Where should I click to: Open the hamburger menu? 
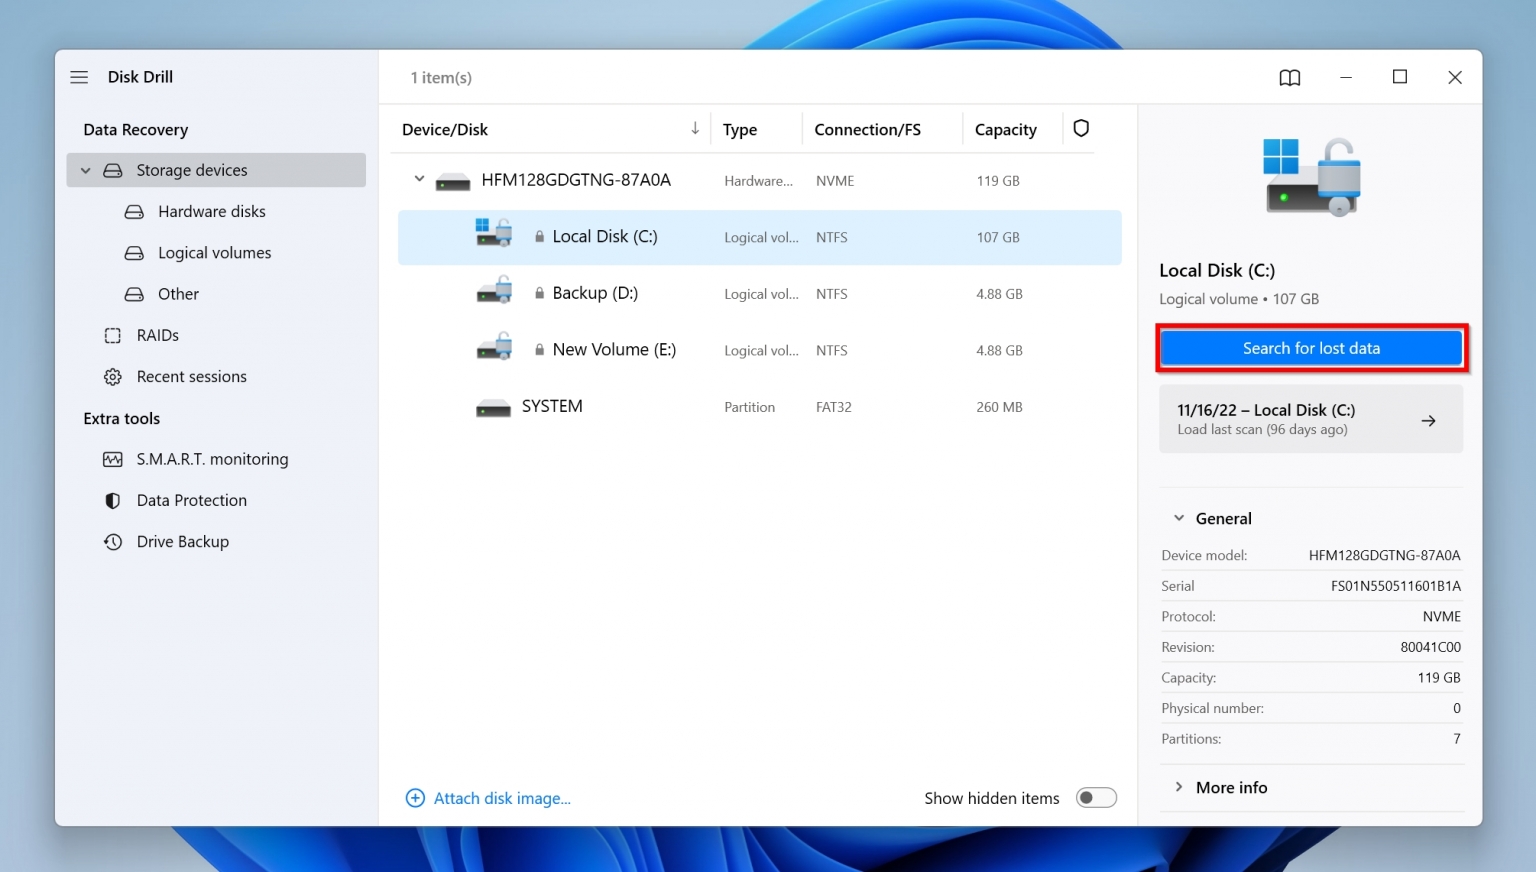pyautogui.click(x=79, y=76)
